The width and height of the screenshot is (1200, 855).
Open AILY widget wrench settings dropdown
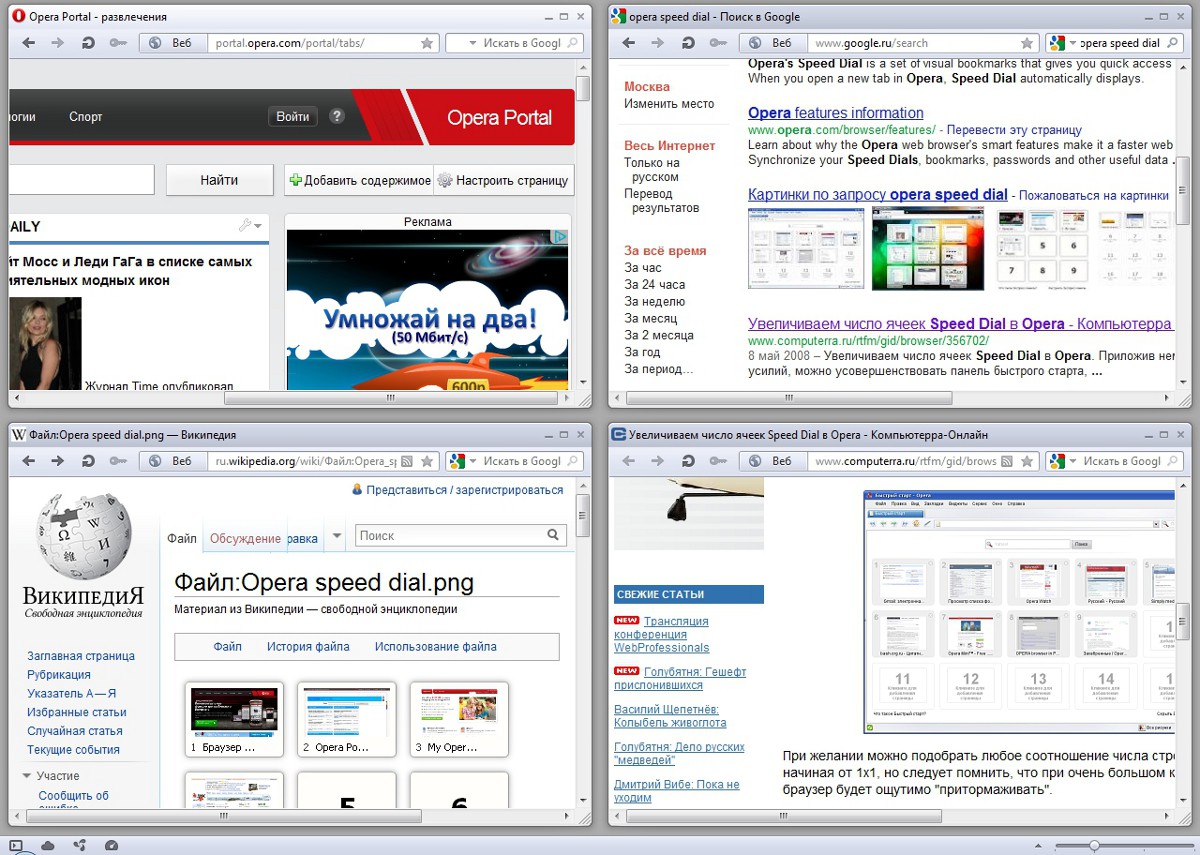[250, 226]
